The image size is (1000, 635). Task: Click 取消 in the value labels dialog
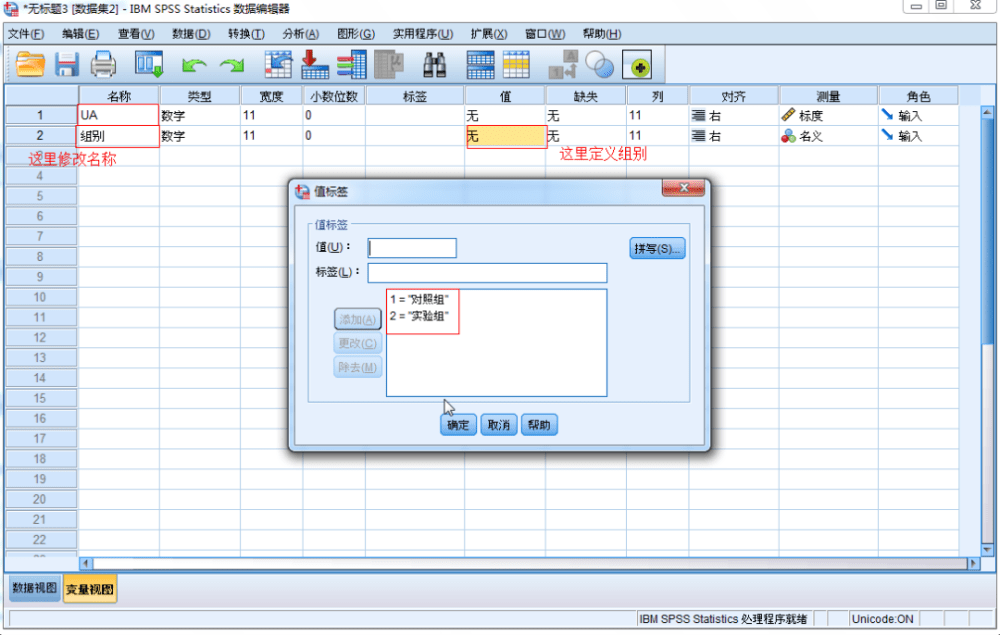pyautogui.click(x=499, y=425)
